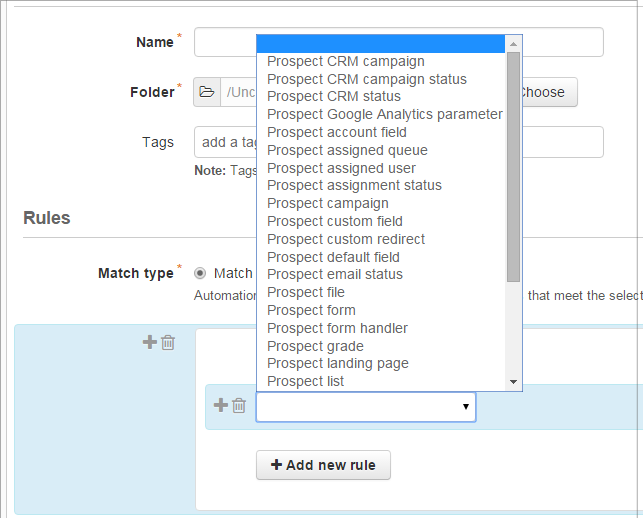Viewport: 643px width, 518px height.
Task: Open the rule type dropdown
Action: pos(366,407)
